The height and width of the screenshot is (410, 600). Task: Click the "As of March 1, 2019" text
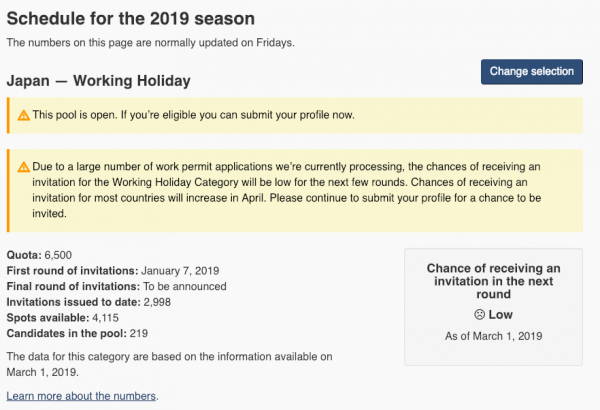point(493,336)
